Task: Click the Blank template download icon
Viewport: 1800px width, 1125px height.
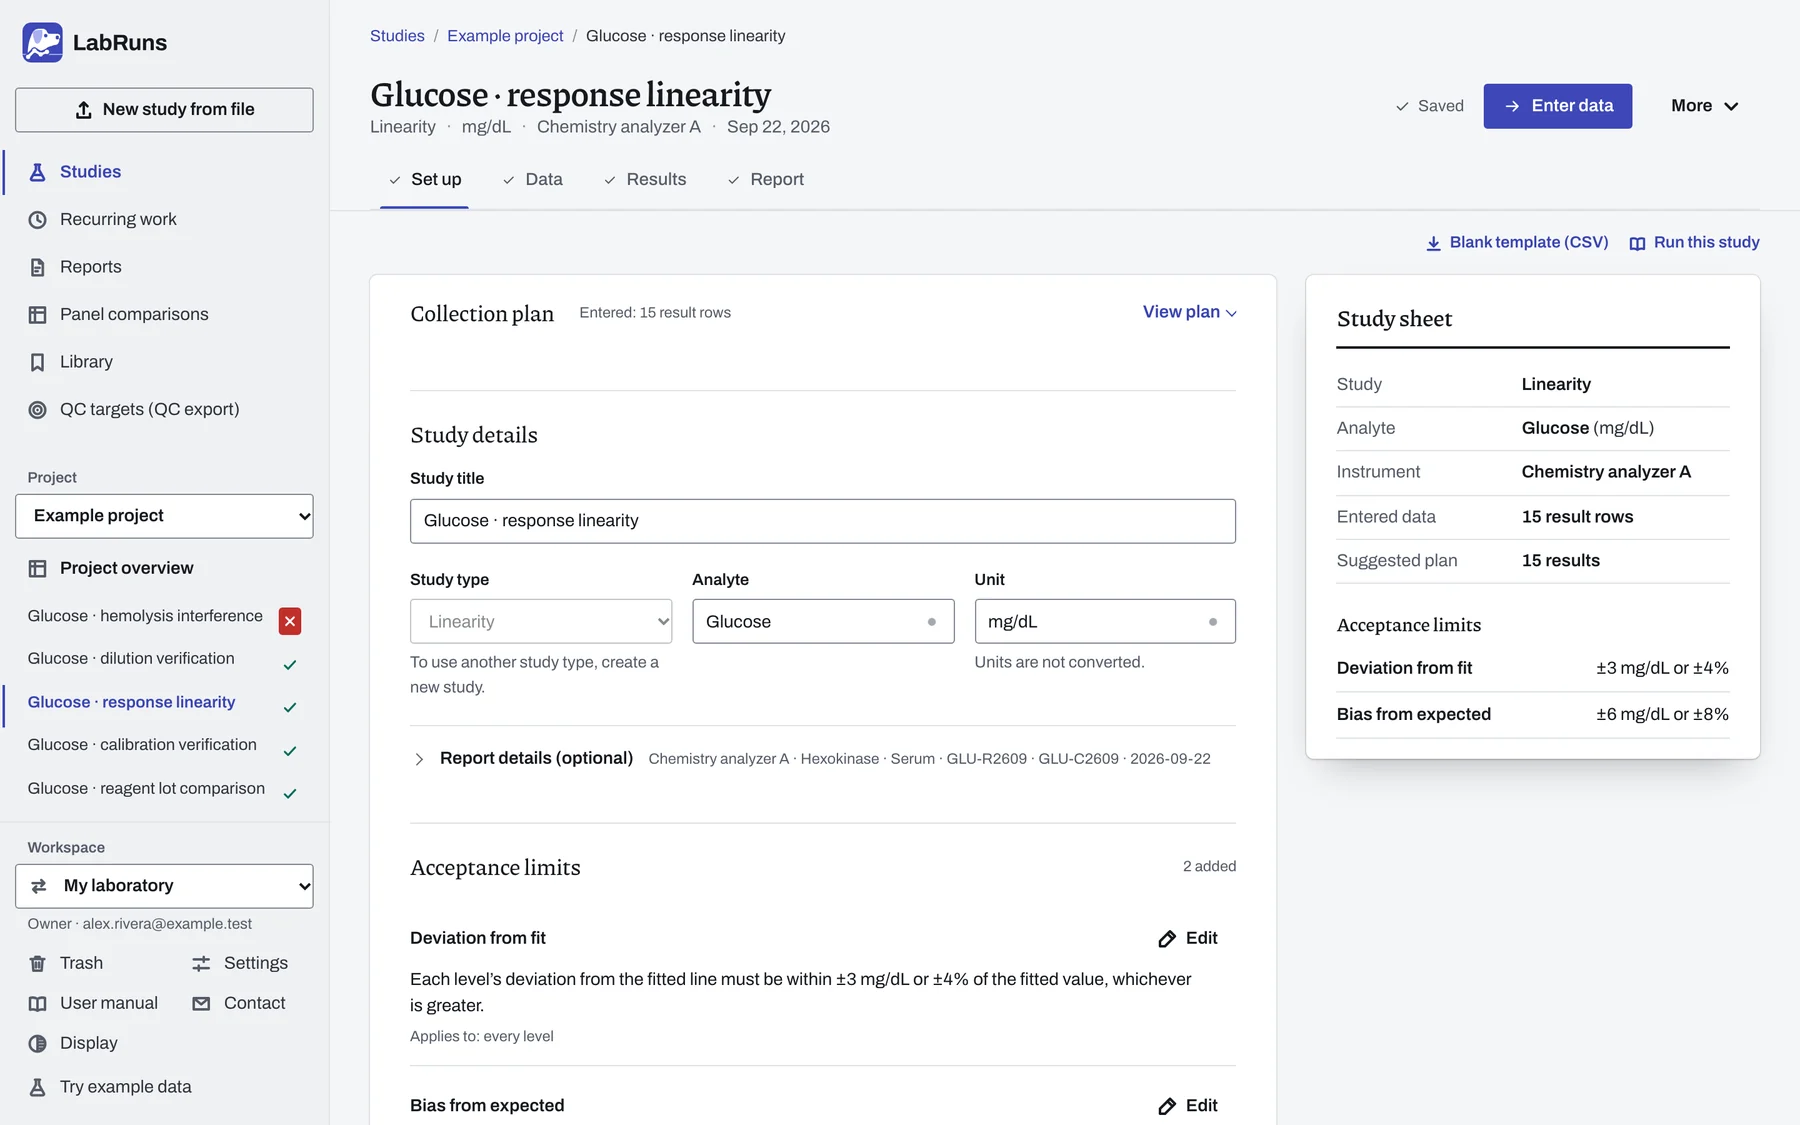Action: (x=1433, y=243)
